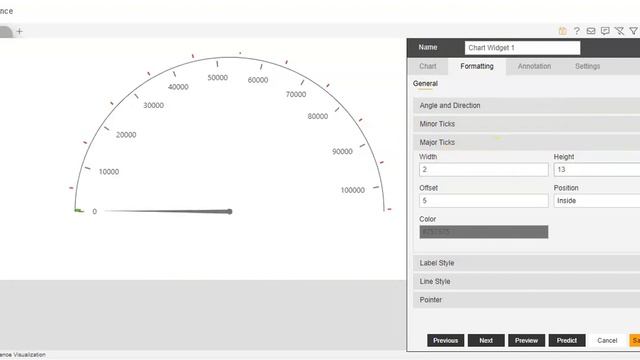Click the 40000 gauge label
This screenshot has height=360, width=640.
coord(178,87)
